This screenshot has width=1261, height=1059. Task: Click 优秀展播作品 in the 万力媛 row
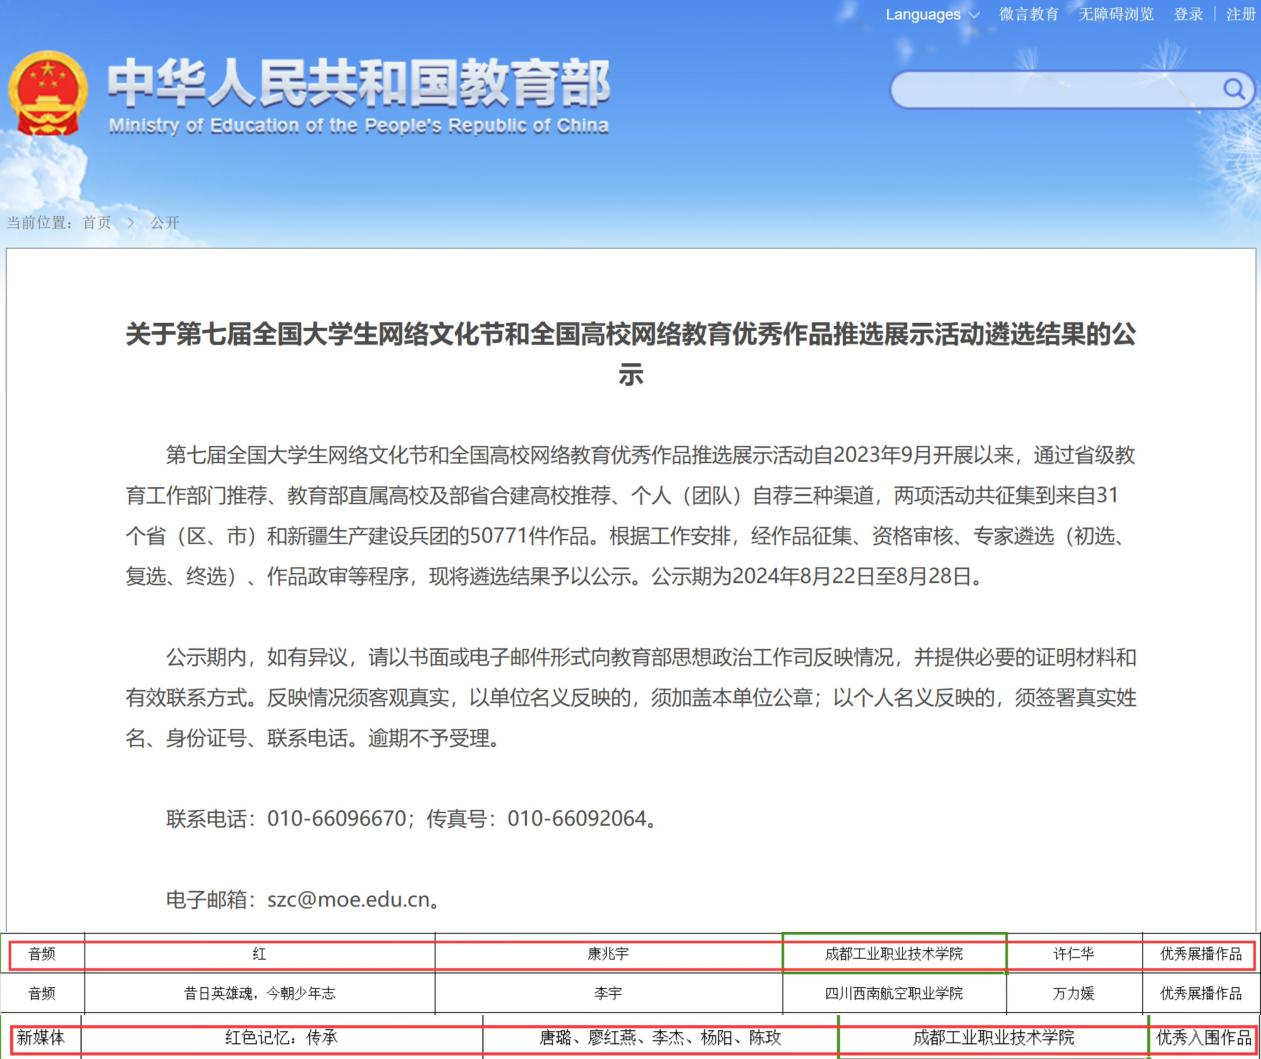[x=1200, y=993]
